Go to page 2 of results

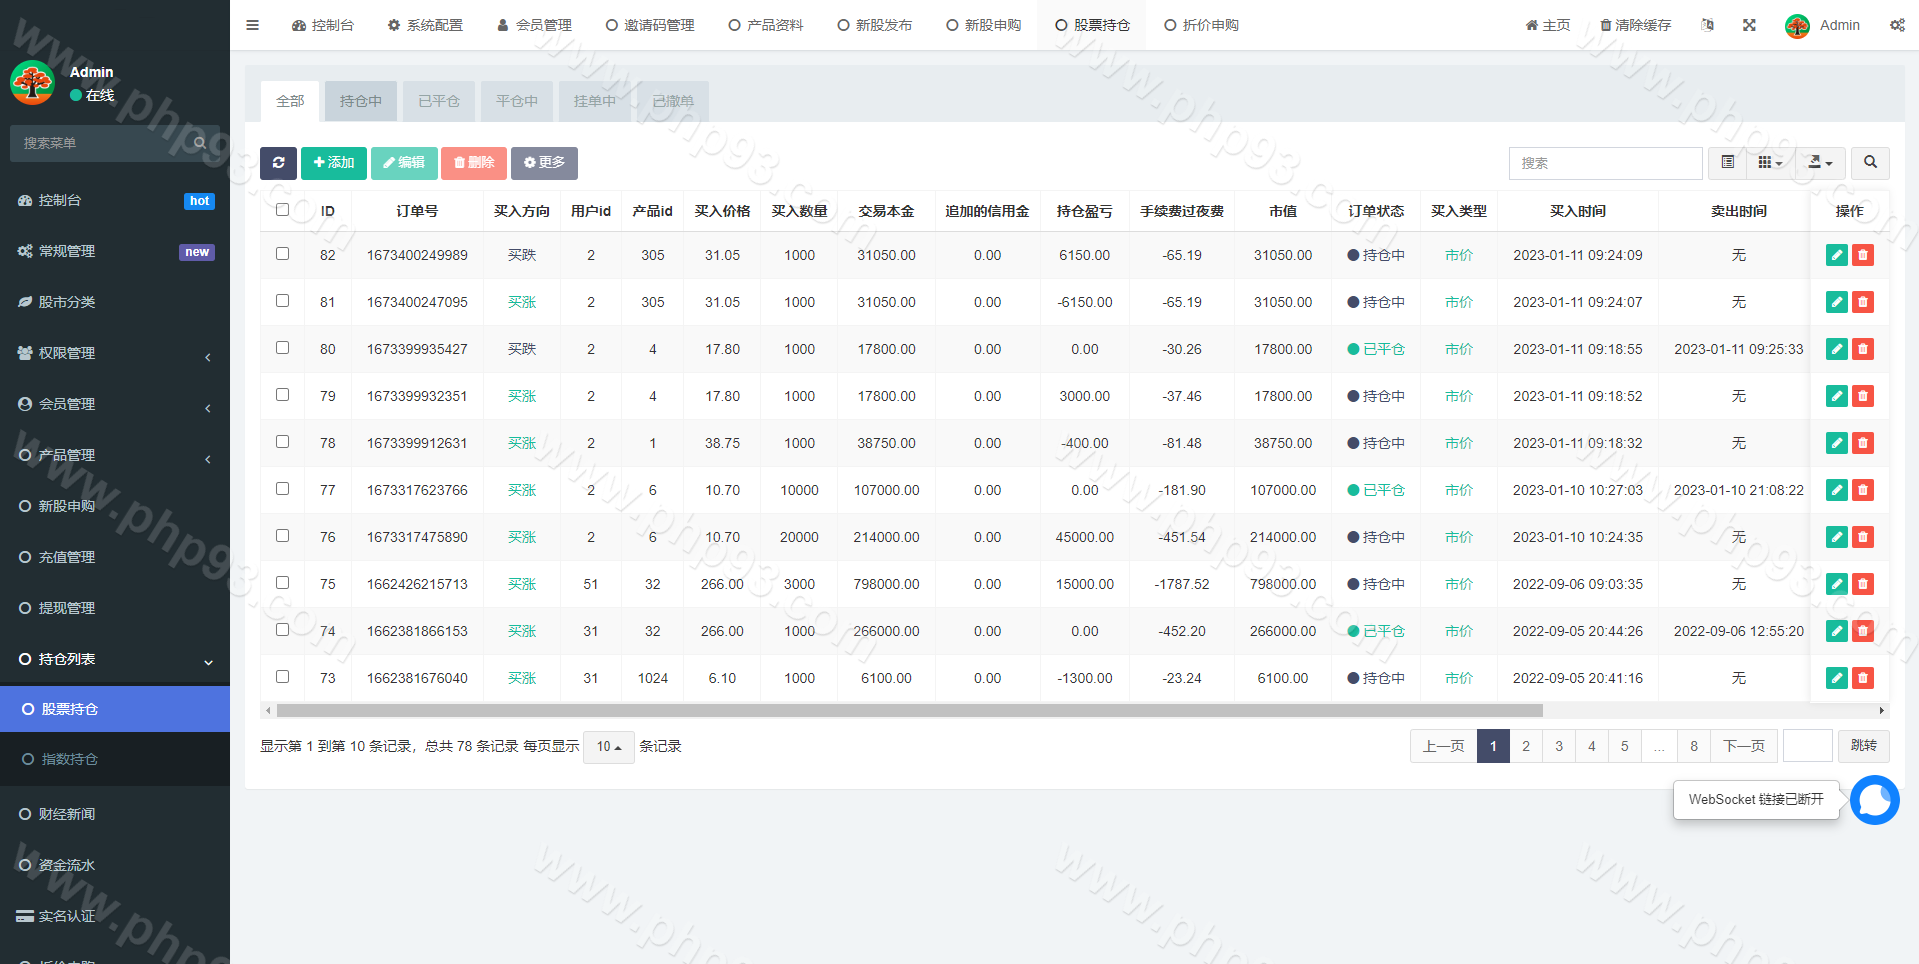click(1525, 746)
